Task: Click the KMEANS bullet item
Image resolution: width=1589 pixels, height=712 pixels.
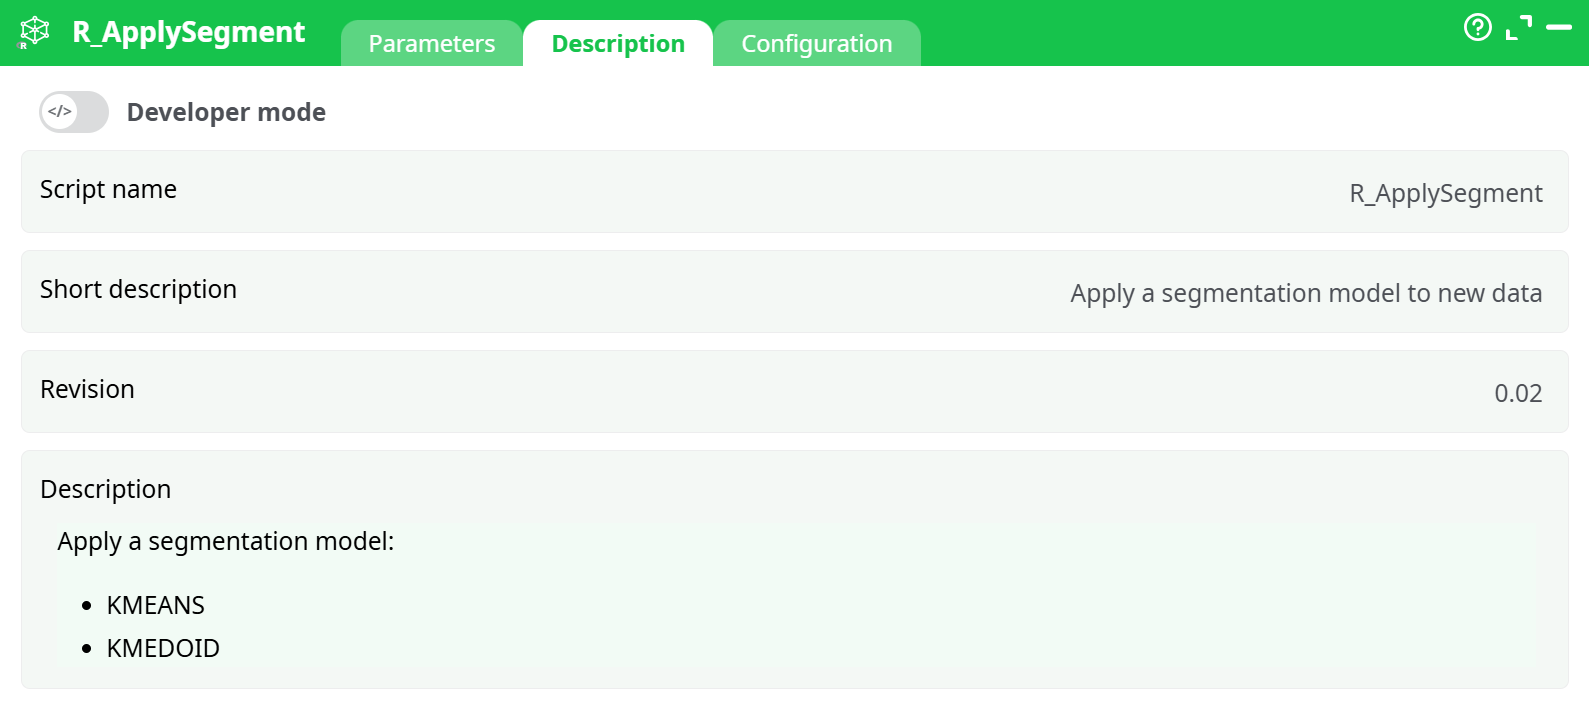Action: [x=155, y=605]
